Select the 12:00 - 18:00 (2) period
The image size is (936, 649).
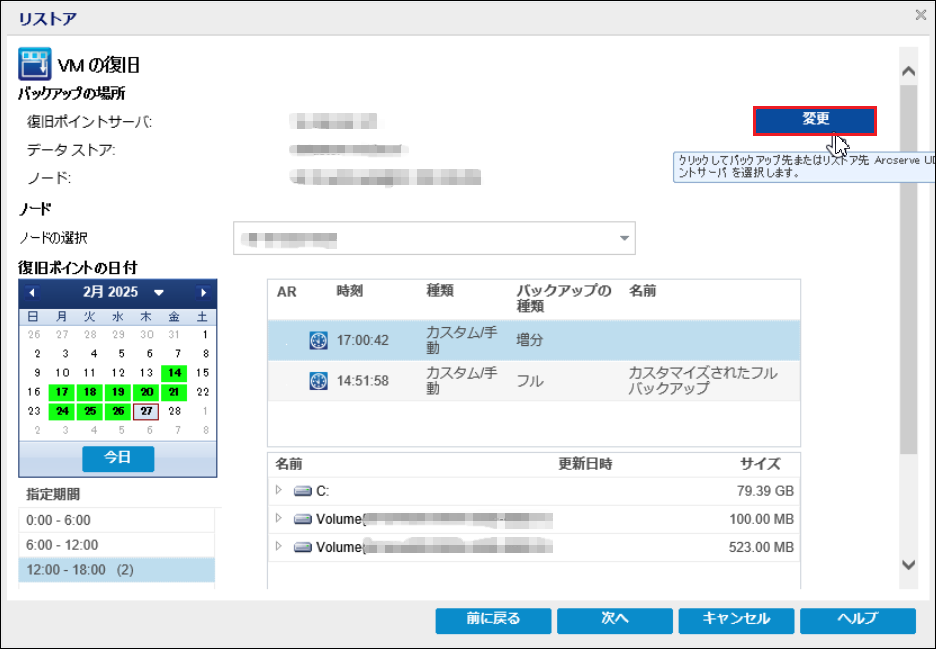(117, 570)
